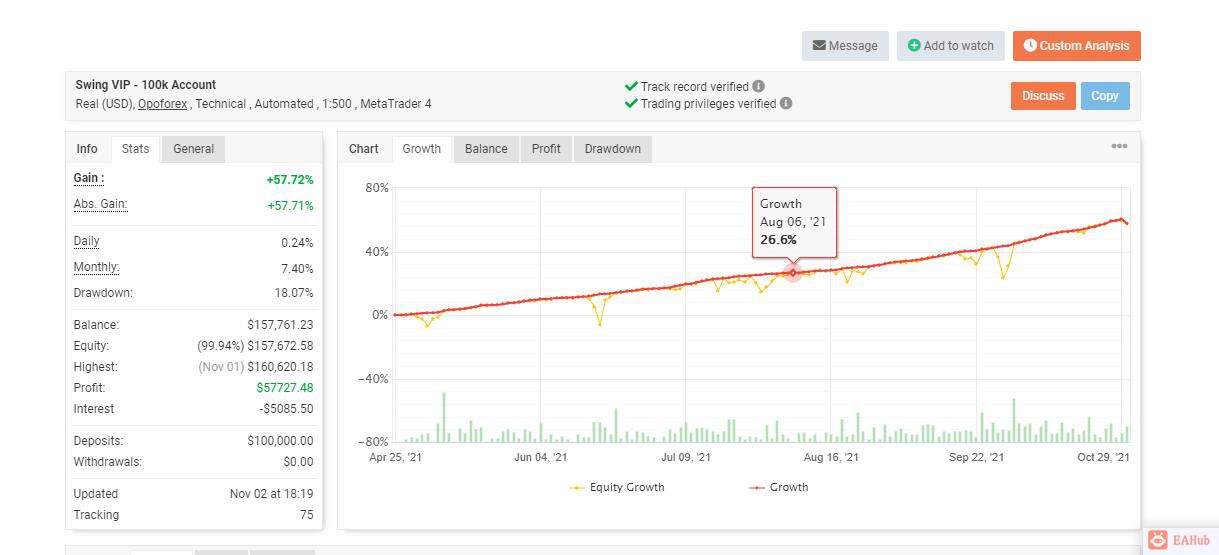The width and height of the screenshot is (1219, 555).
Task: Click the Gain label link
Action: point(89,178)
